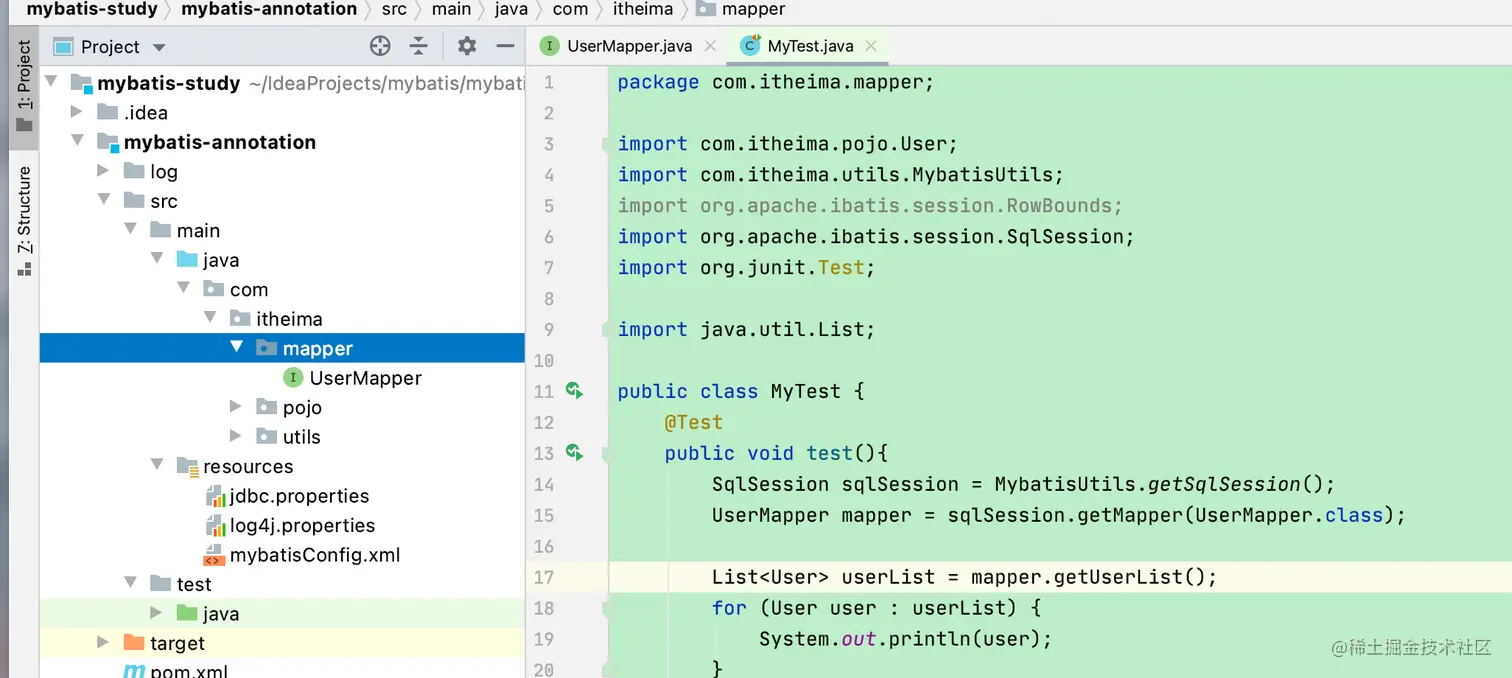1512x678 pixels.
Task: Hide the Project panel with minus icon
Action: tap(505, 46)
